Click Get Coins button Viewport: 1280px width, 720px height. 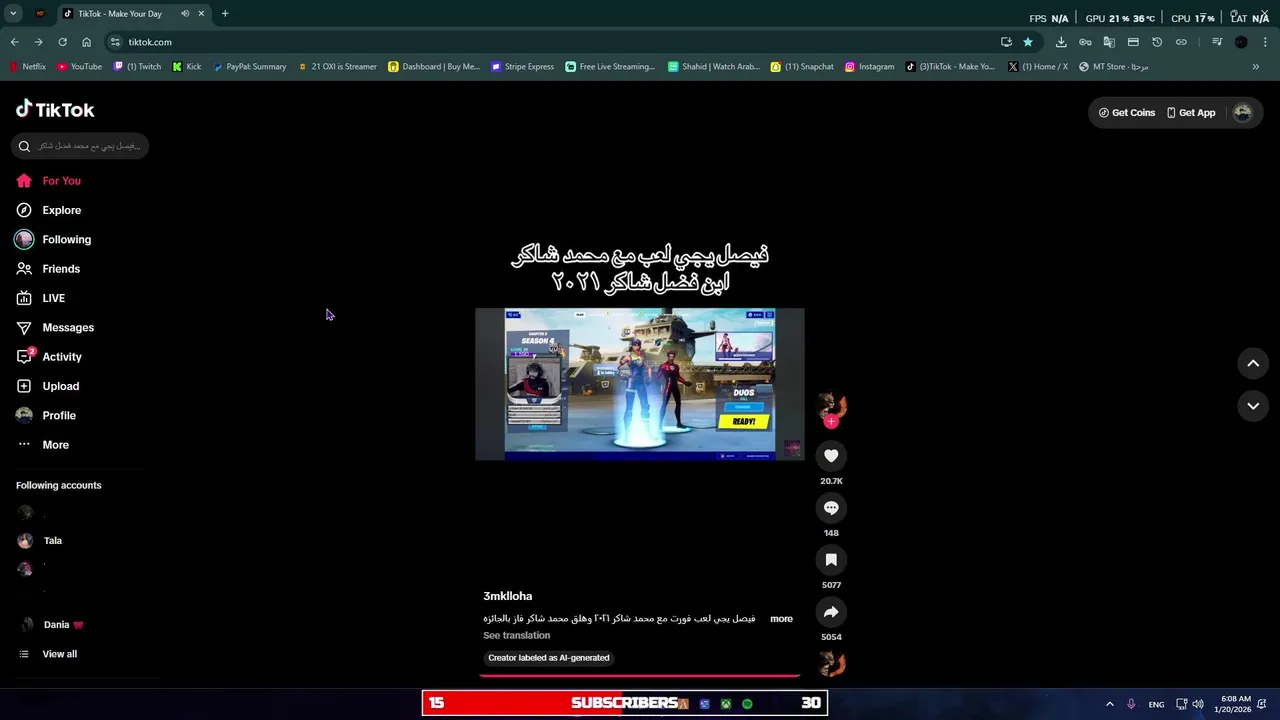pyautogui.click(x=1127, y=113)
